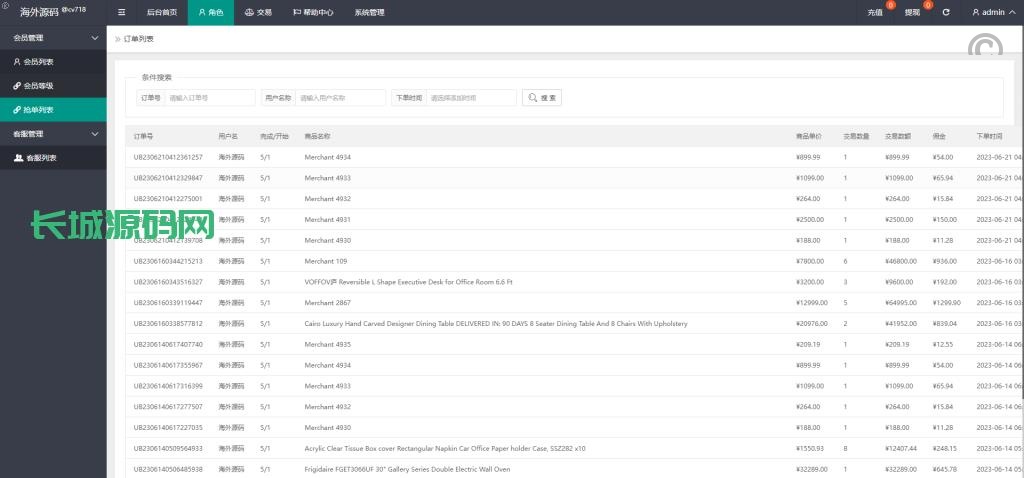Focus the 订单号 search input field
This screenshot has height=478, width=1024.
(x=209, y=98)
